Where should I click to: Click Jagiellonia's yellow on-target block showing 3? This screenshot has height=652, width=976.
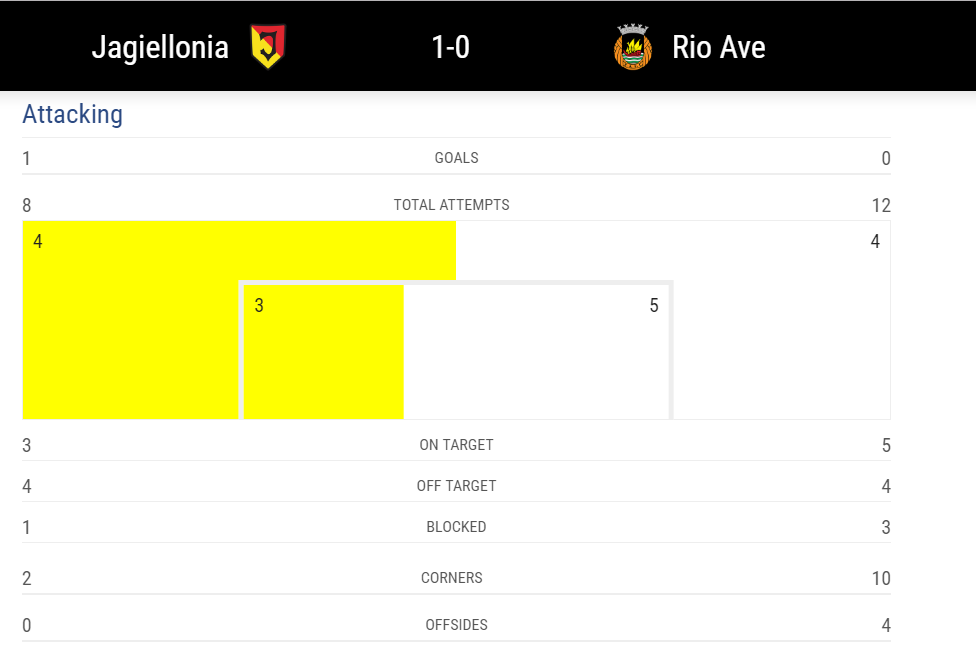click(x=323, y=352)
